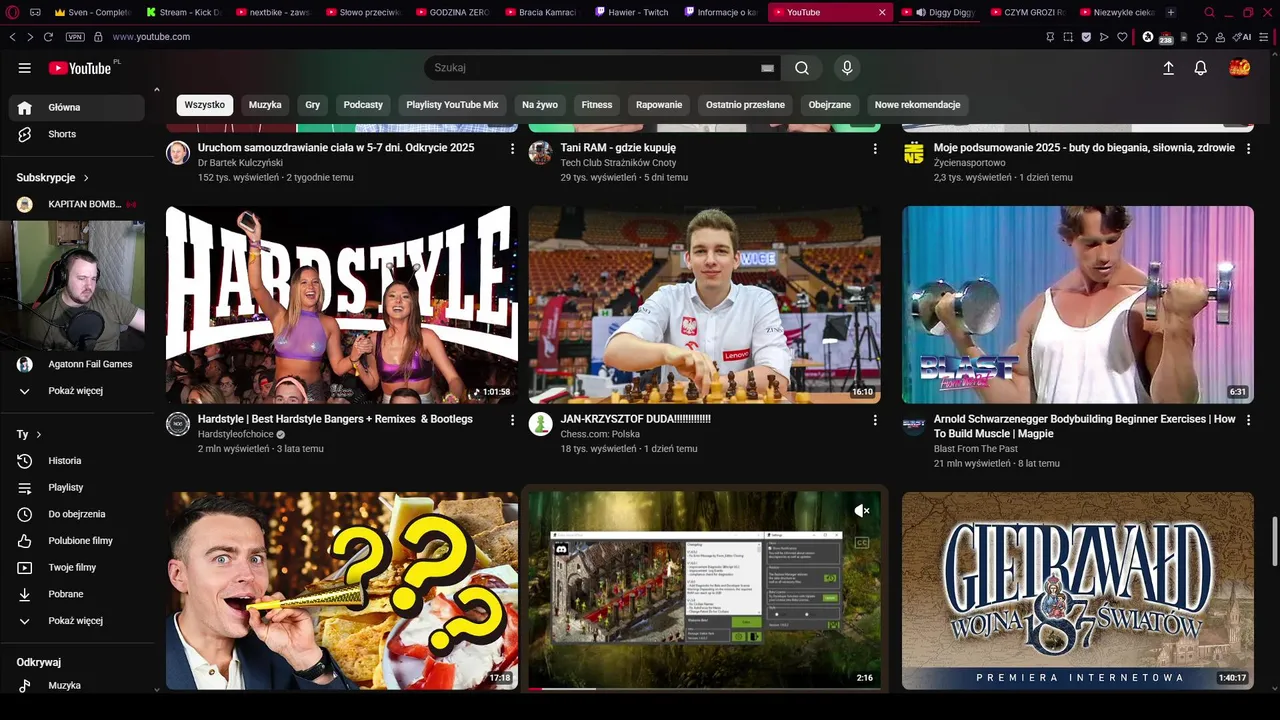Image resolution: width=1280 pixels, height=720 pixels.
Task: Open Polubione filmy in the sidebar
Action: 76,541
